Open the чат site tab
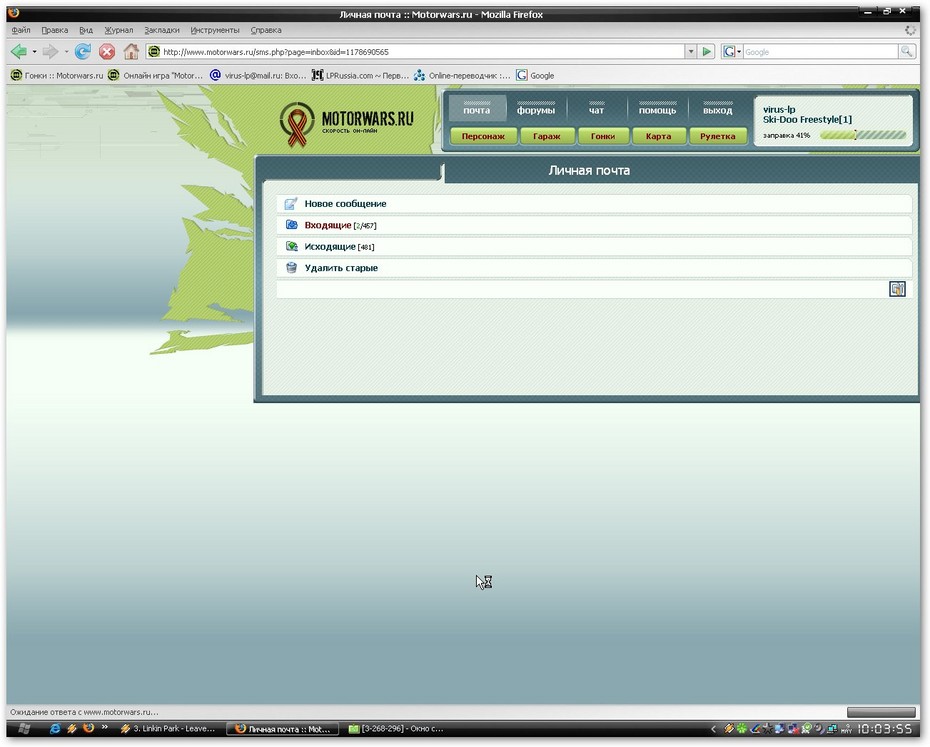The image size is (930, 747). click(596, 109)
